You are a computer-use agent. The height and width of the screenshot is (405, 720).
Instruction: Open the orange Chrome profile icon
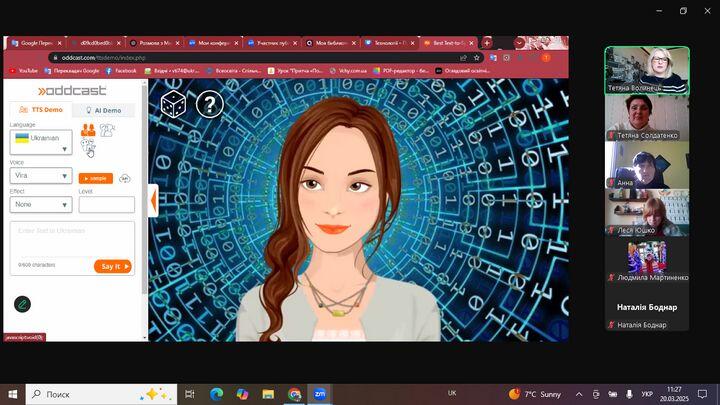point(546,58)
